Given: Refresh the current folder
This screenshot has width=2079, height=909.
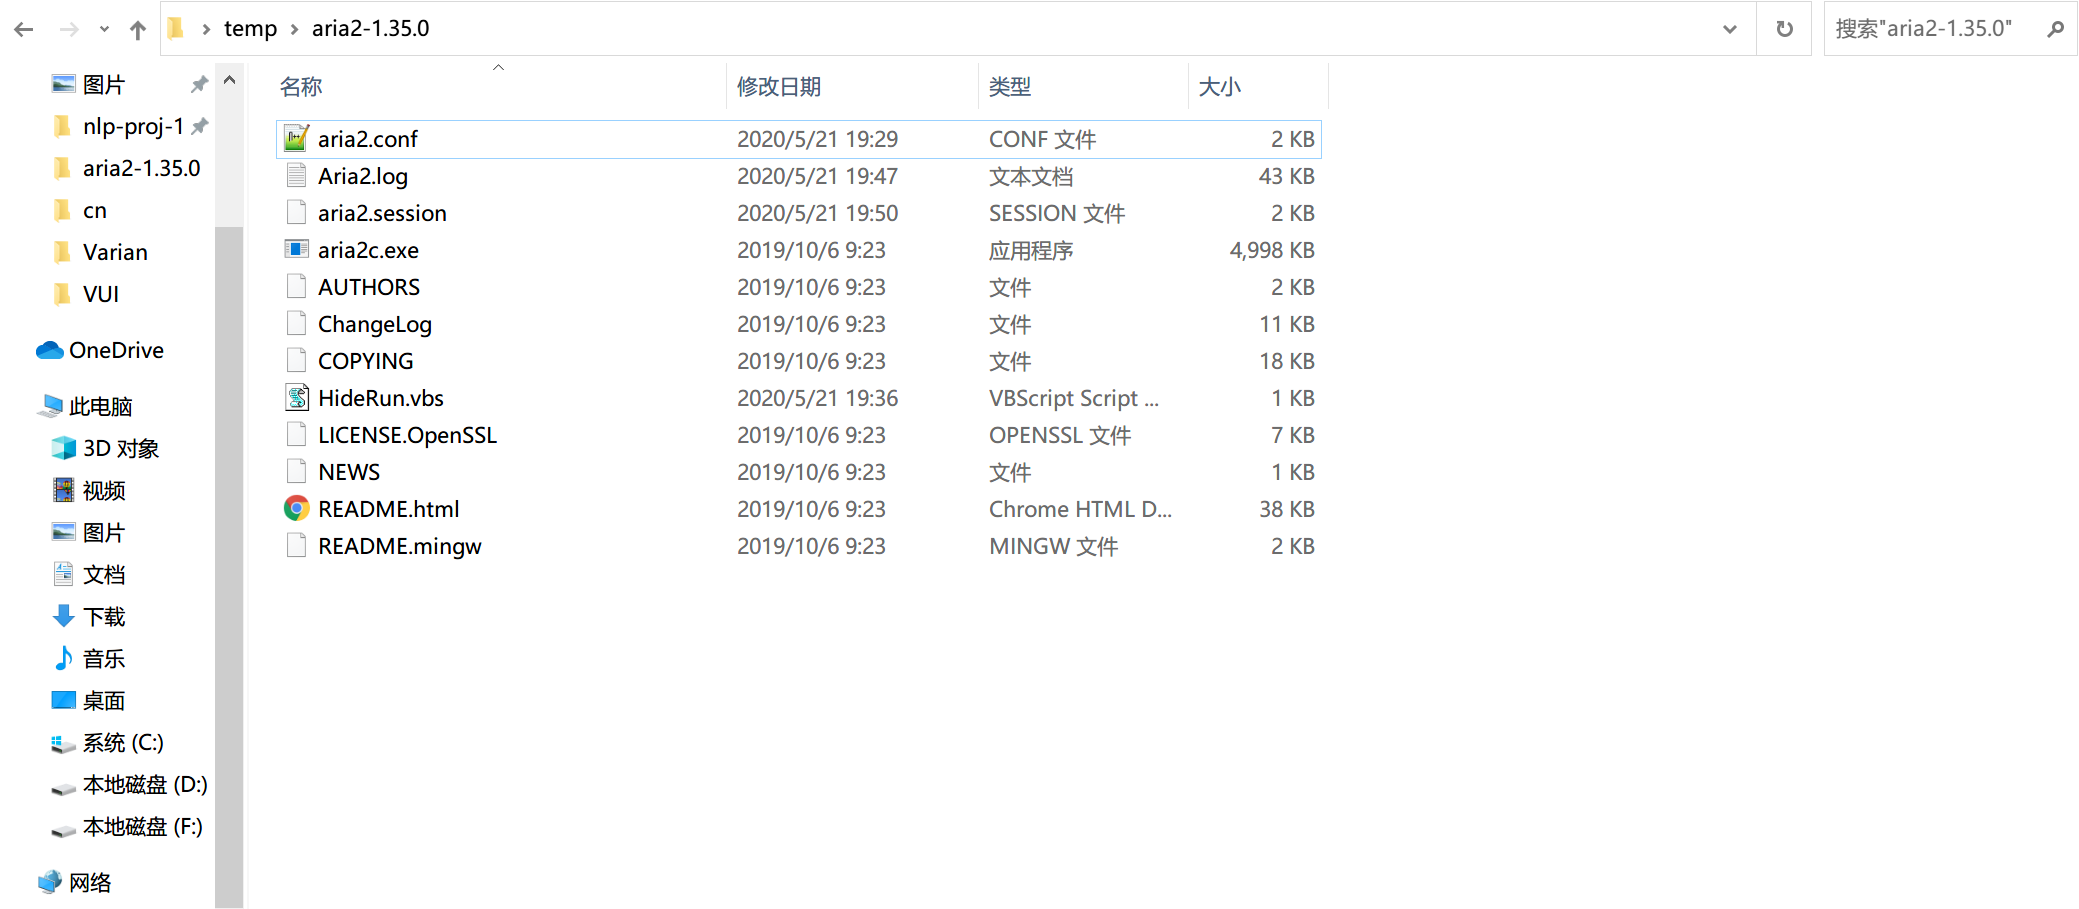Looking at the screenshot, I should point(1784,29).
